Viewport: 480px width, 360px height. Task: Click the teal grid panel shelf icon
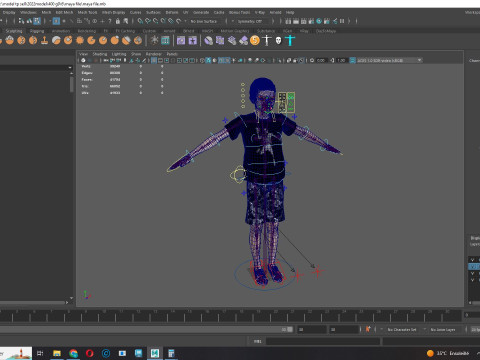click(165, 41)
